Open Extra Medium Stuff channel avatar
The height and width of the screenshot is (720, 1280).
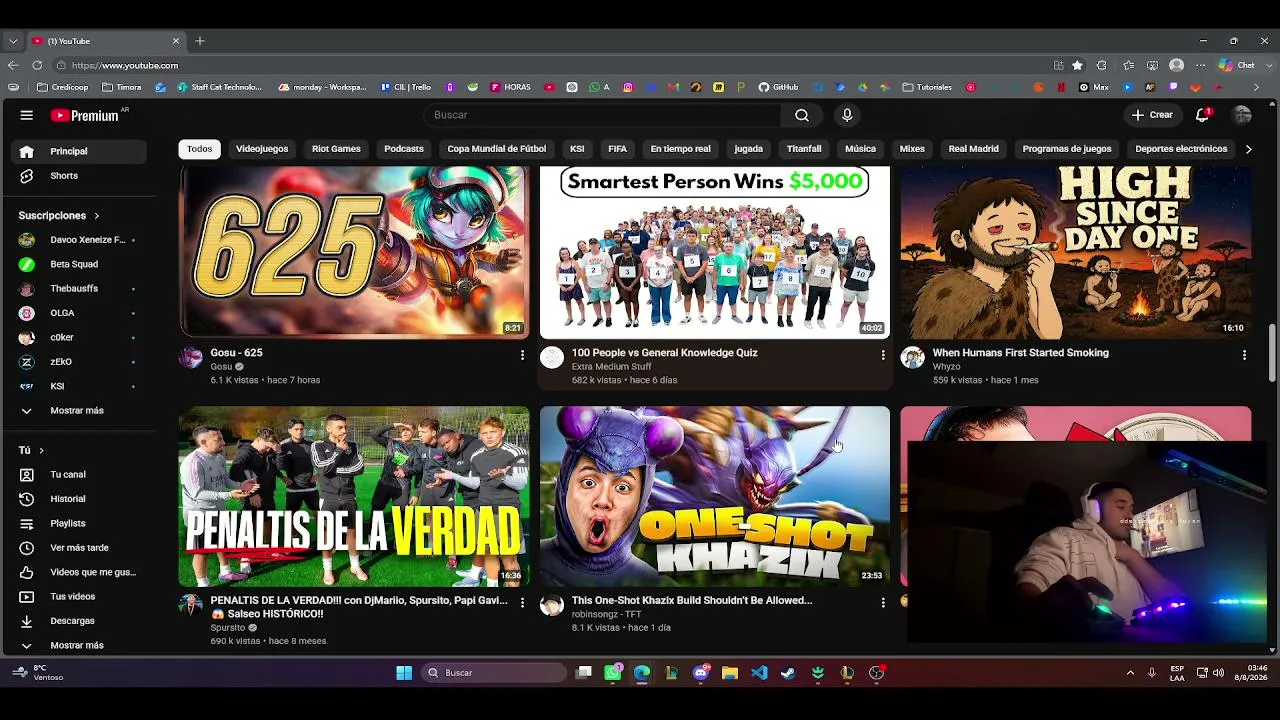coord(552,358)
